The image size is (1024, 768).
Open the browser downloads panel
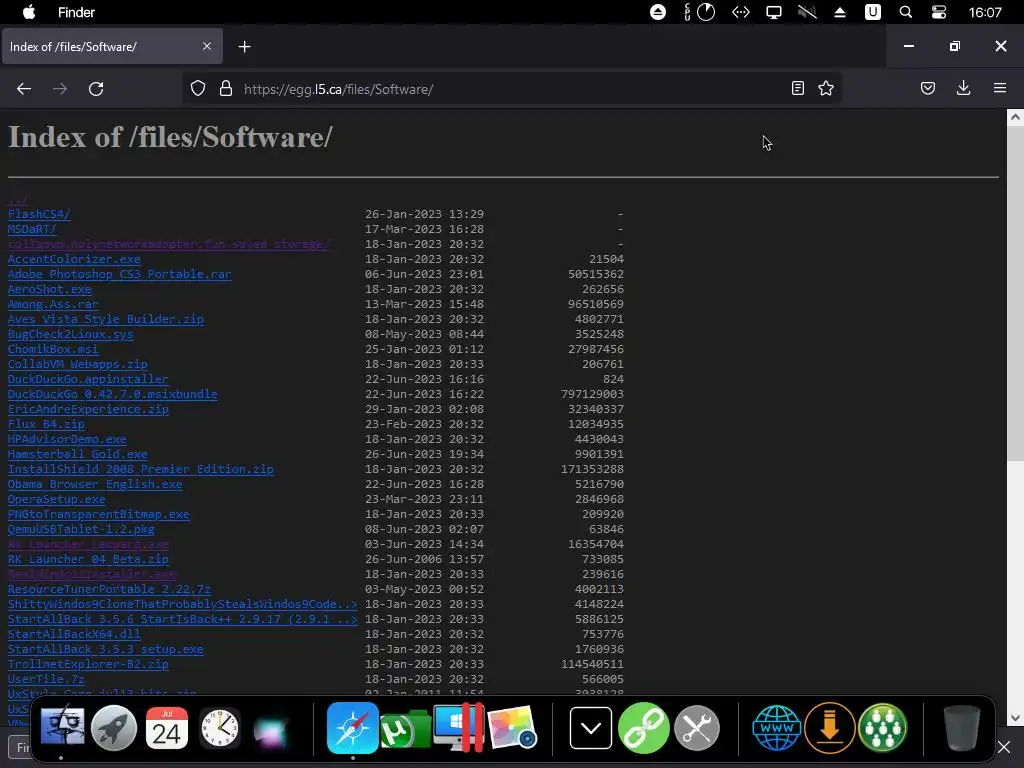[963, 88]
